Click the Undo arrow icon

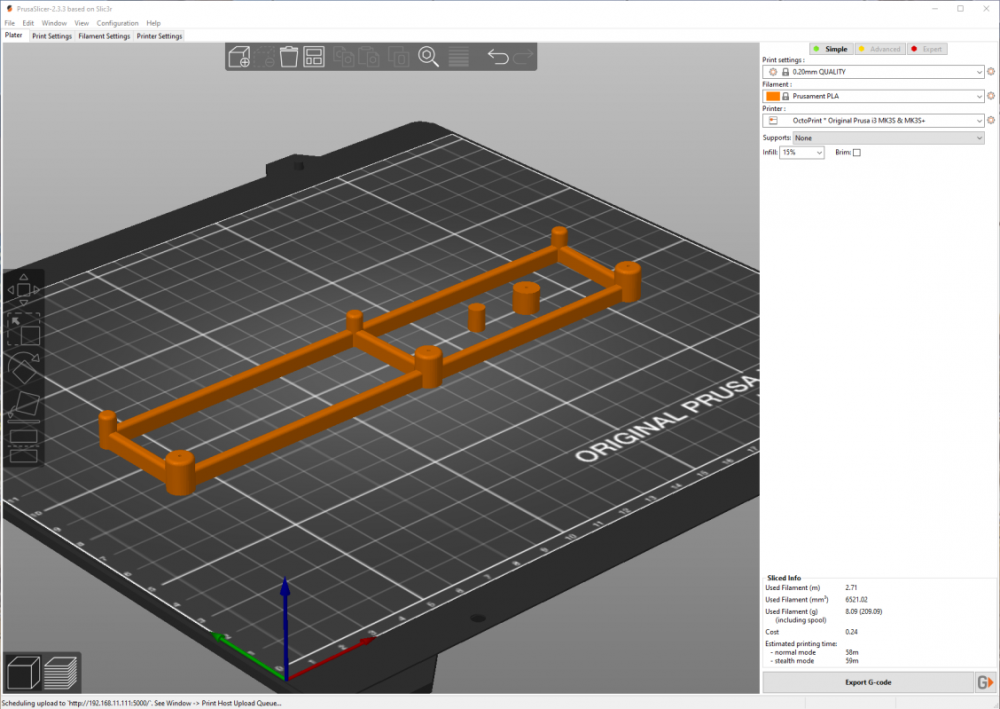498,57
